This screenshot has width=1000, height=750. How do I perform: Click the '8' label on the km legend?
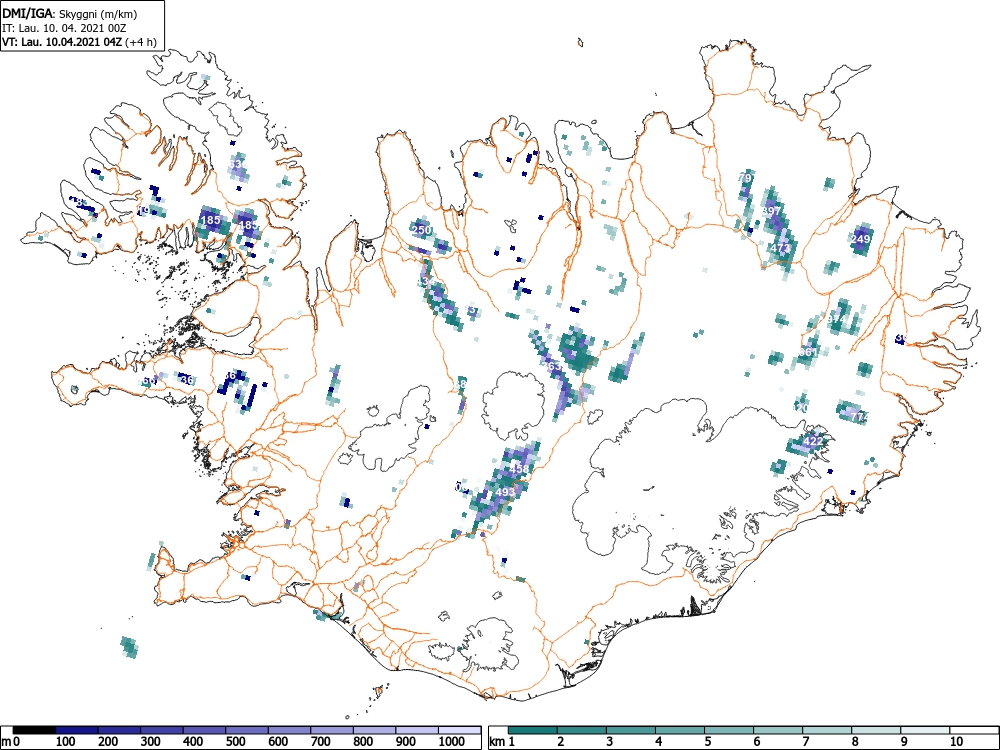pyautogui.click(x=855, y=742)
